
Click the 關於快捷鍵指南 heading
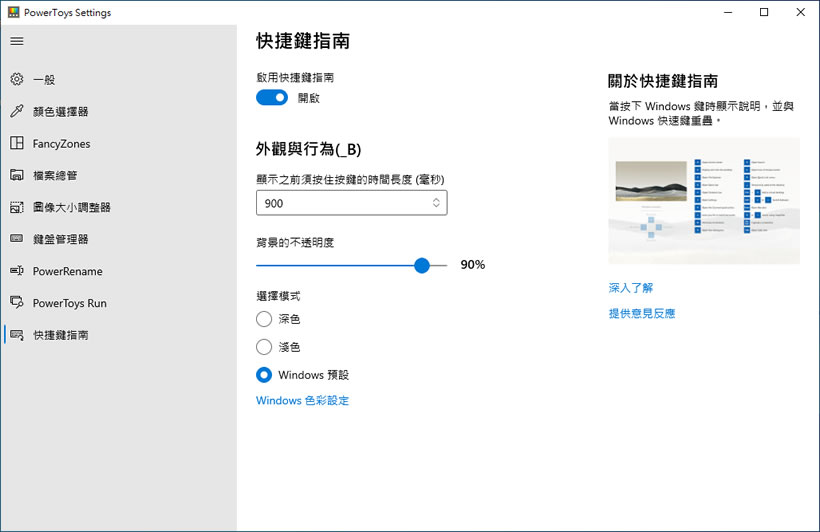pyautogui.click(x=663, y=81)
